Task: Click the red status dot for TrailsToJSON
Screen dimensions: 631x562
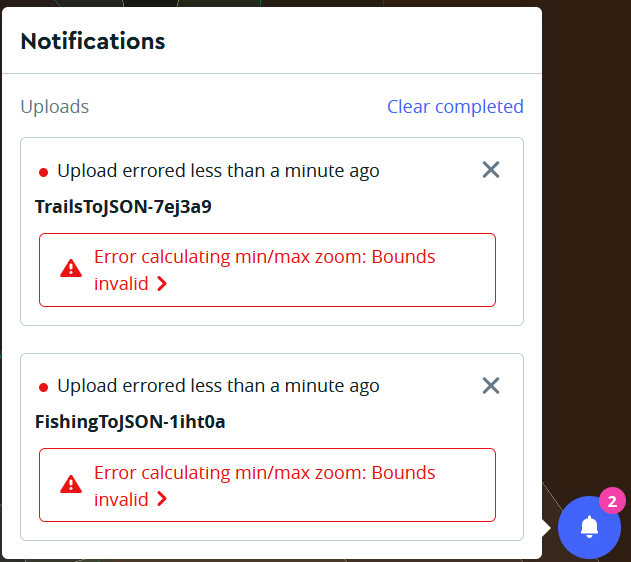Action: coord(44,172)
